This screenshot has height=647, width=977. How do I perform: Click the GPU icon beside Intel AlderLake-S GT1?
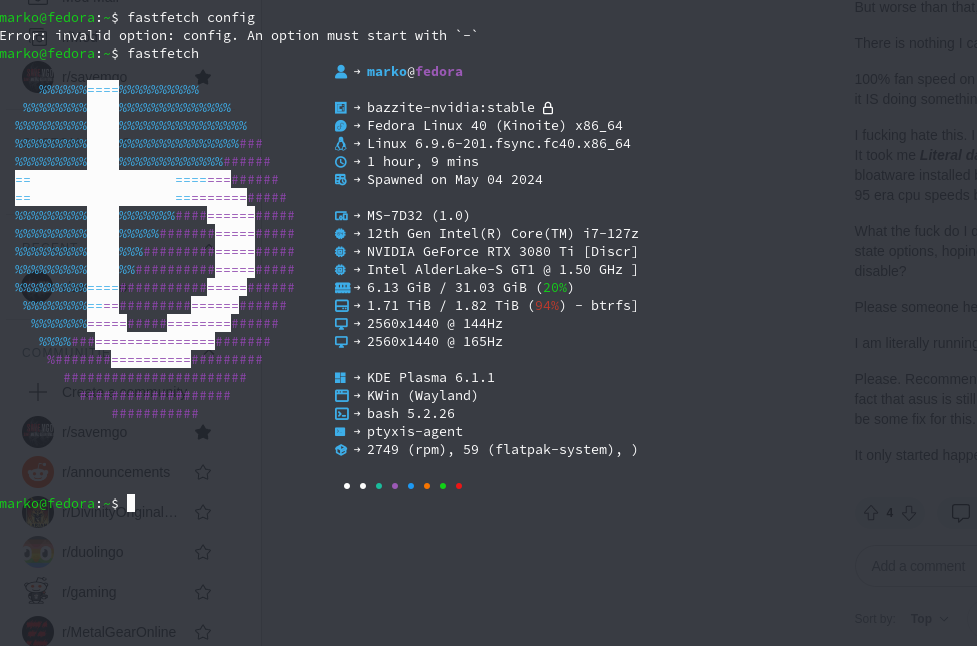pyautogui.click(x=341, y=270)
